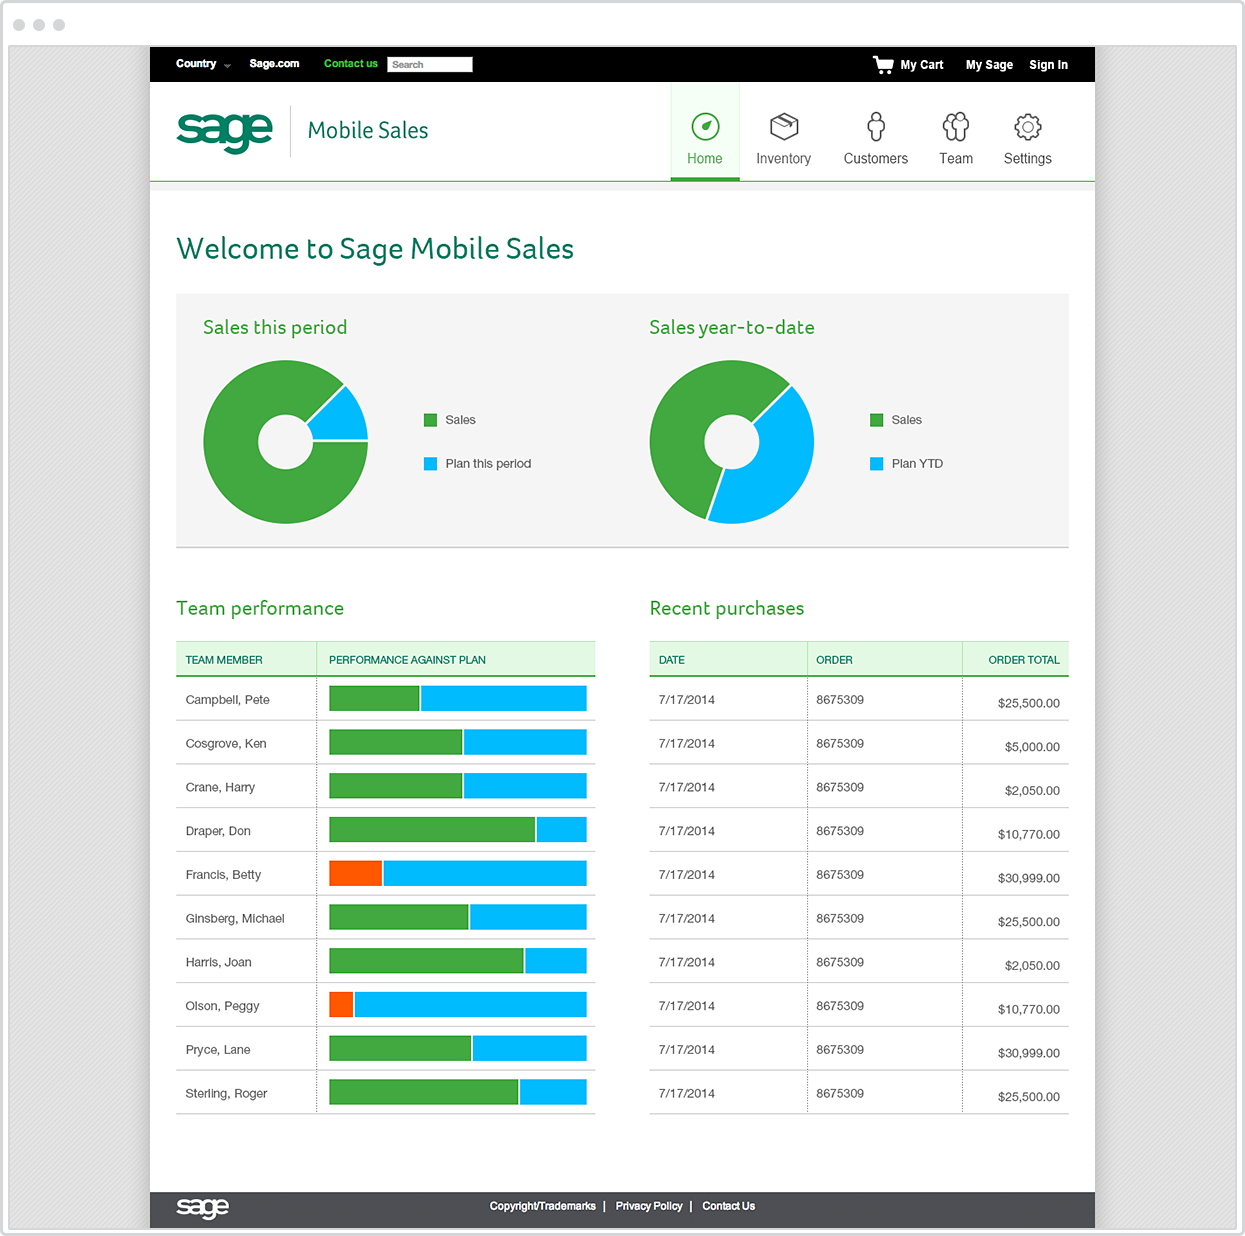Select team member Campbell, Pete

pyautogui.click(x=228, y=700)
